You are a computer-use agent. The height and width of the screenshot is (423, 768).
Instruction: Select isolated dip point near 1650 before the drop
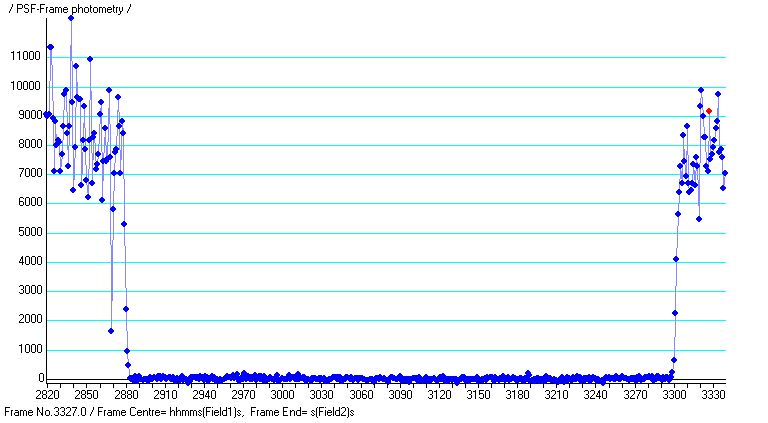pos(111,331)
